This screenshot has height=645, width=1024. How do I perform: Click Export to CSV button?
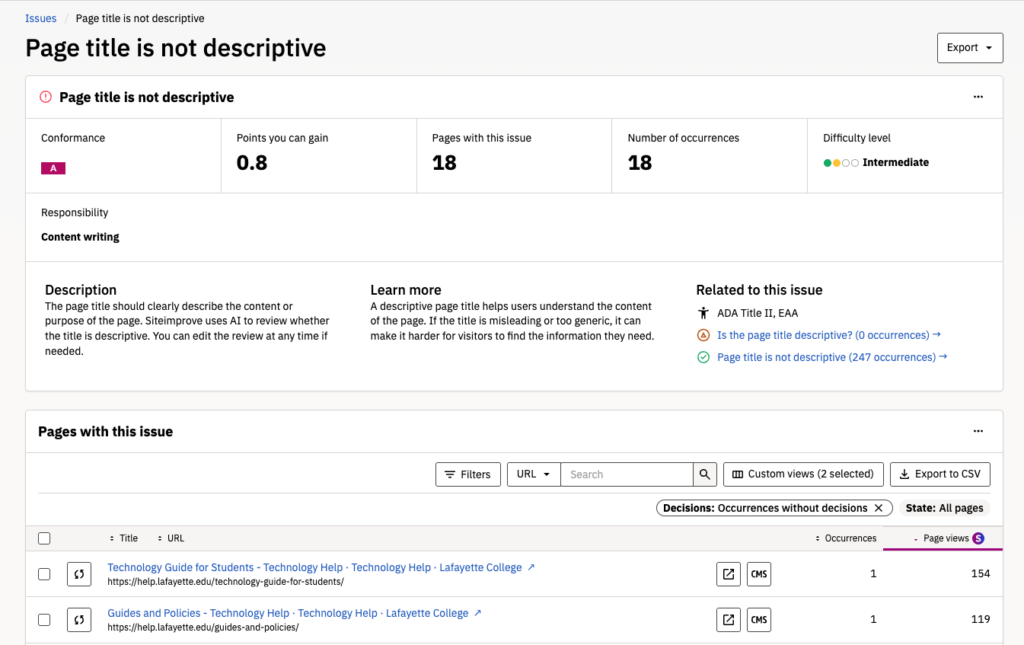click(940, 475)
